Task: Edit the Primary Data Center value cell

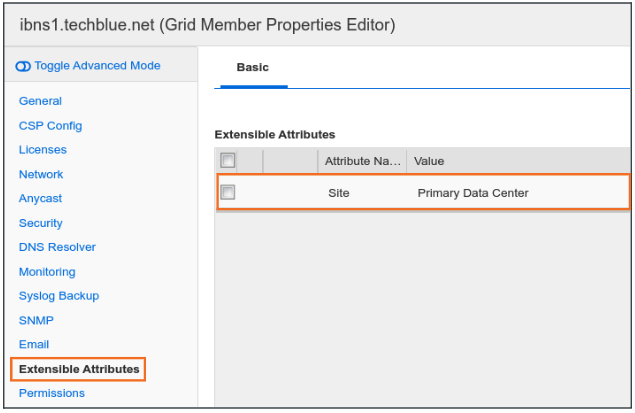Action: pos(472,193)
